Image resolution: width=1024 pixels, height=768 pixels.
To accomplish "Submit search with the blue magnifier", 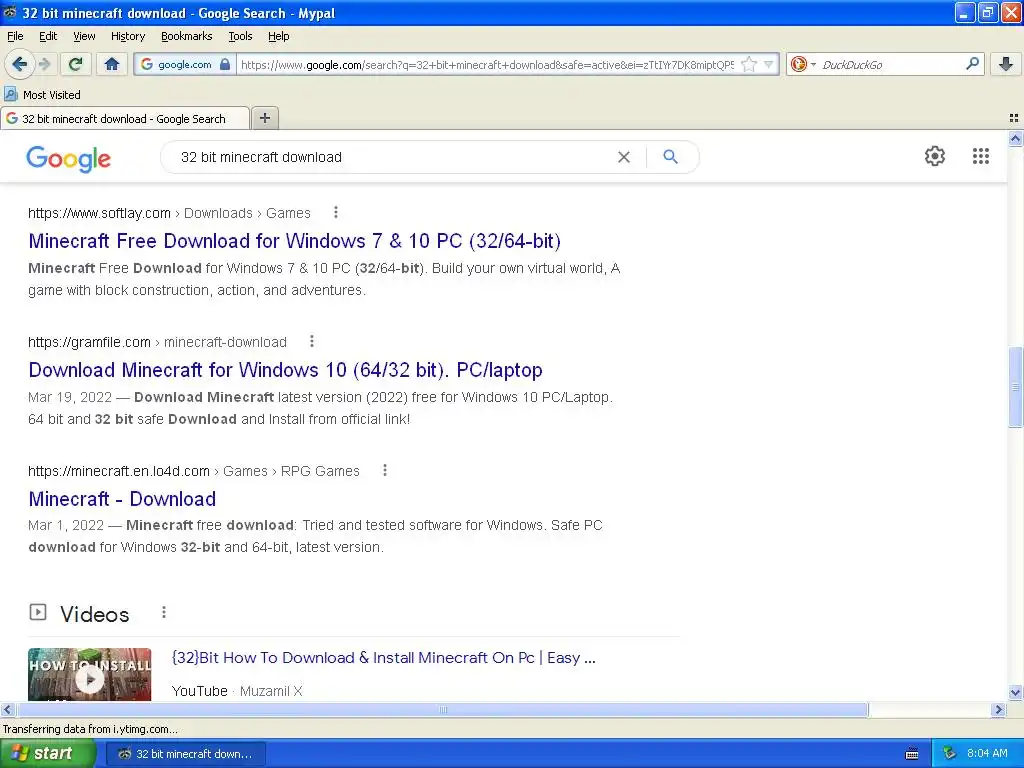I will tap(670, 157).
